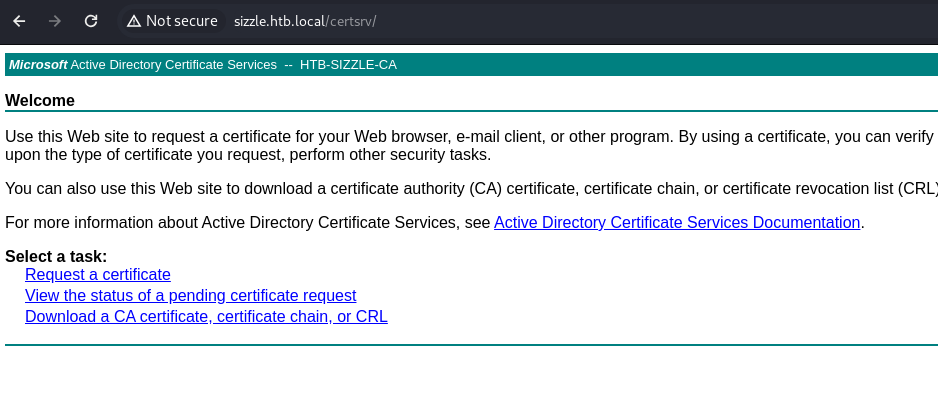Open Download a CA certificate, chain, or CRL

click(x=206, y=316)
